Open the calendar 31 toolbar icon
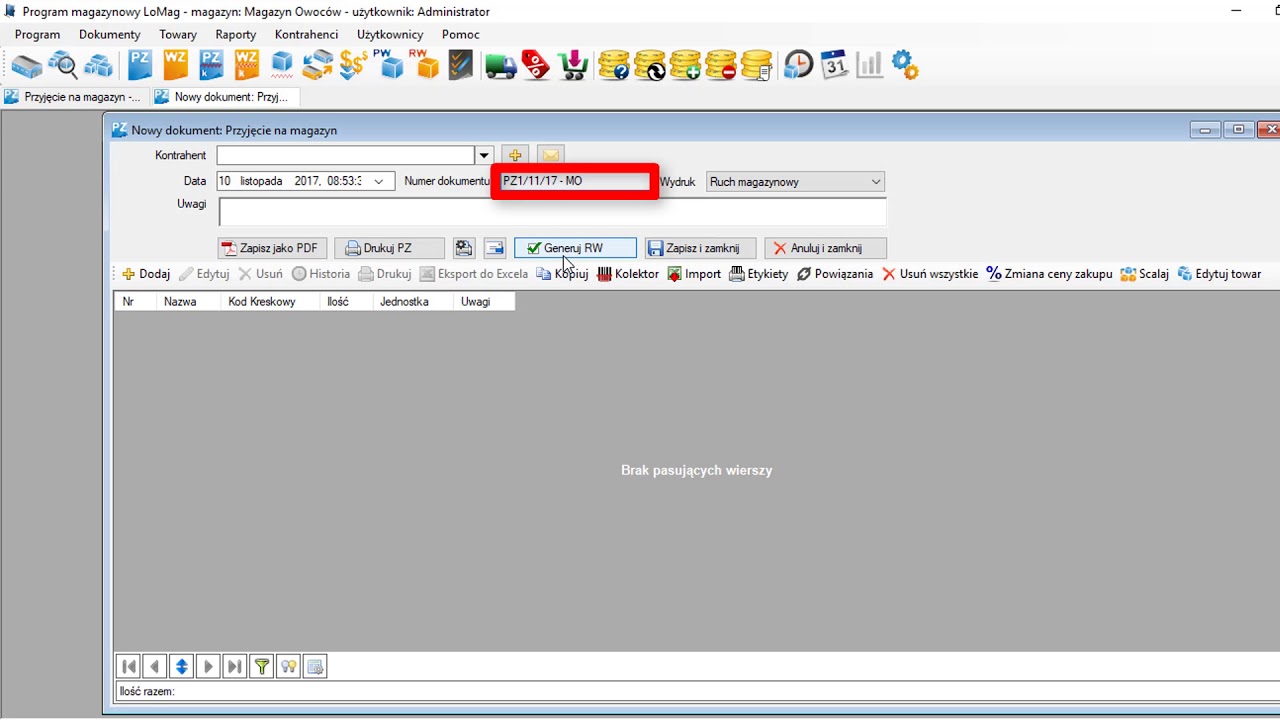Image resolution: width=1280 pixels, height=720 pixels. point(834,66)
